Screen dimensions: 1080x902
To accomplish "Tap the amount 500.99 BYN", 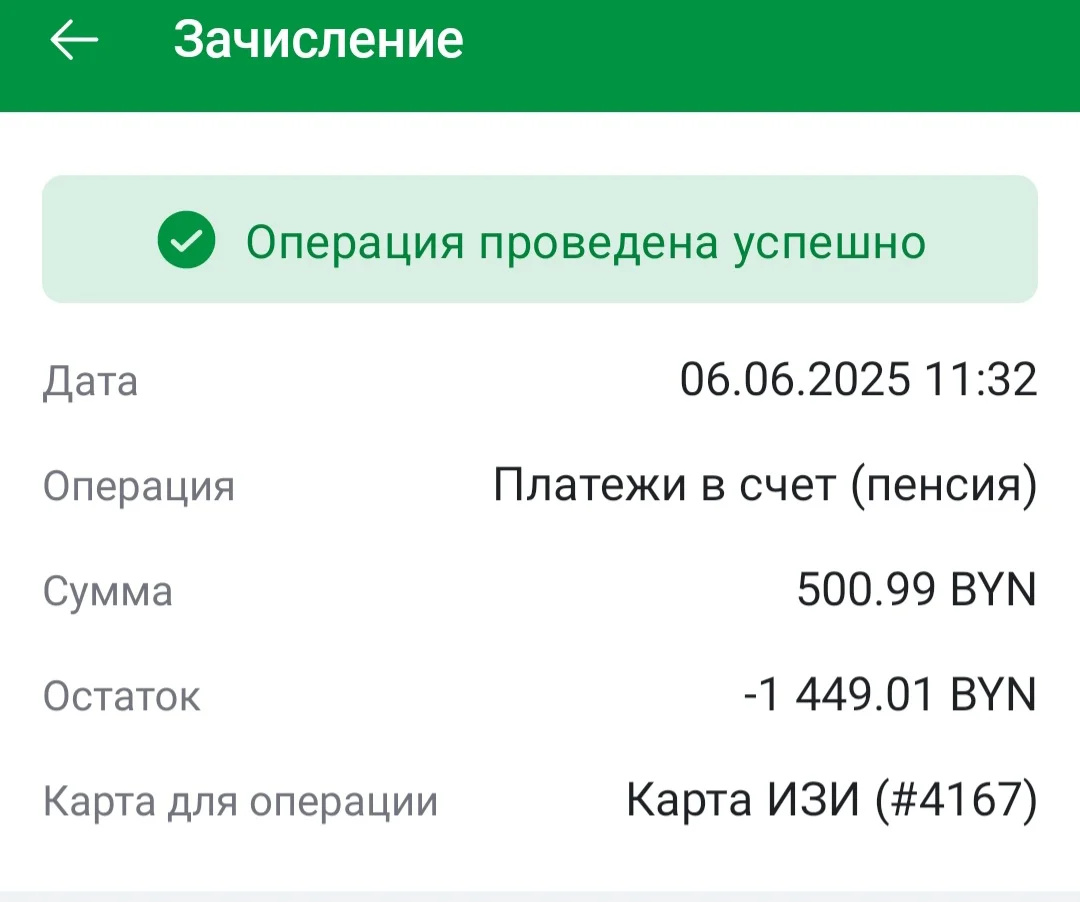I will [x=917, y=589].
